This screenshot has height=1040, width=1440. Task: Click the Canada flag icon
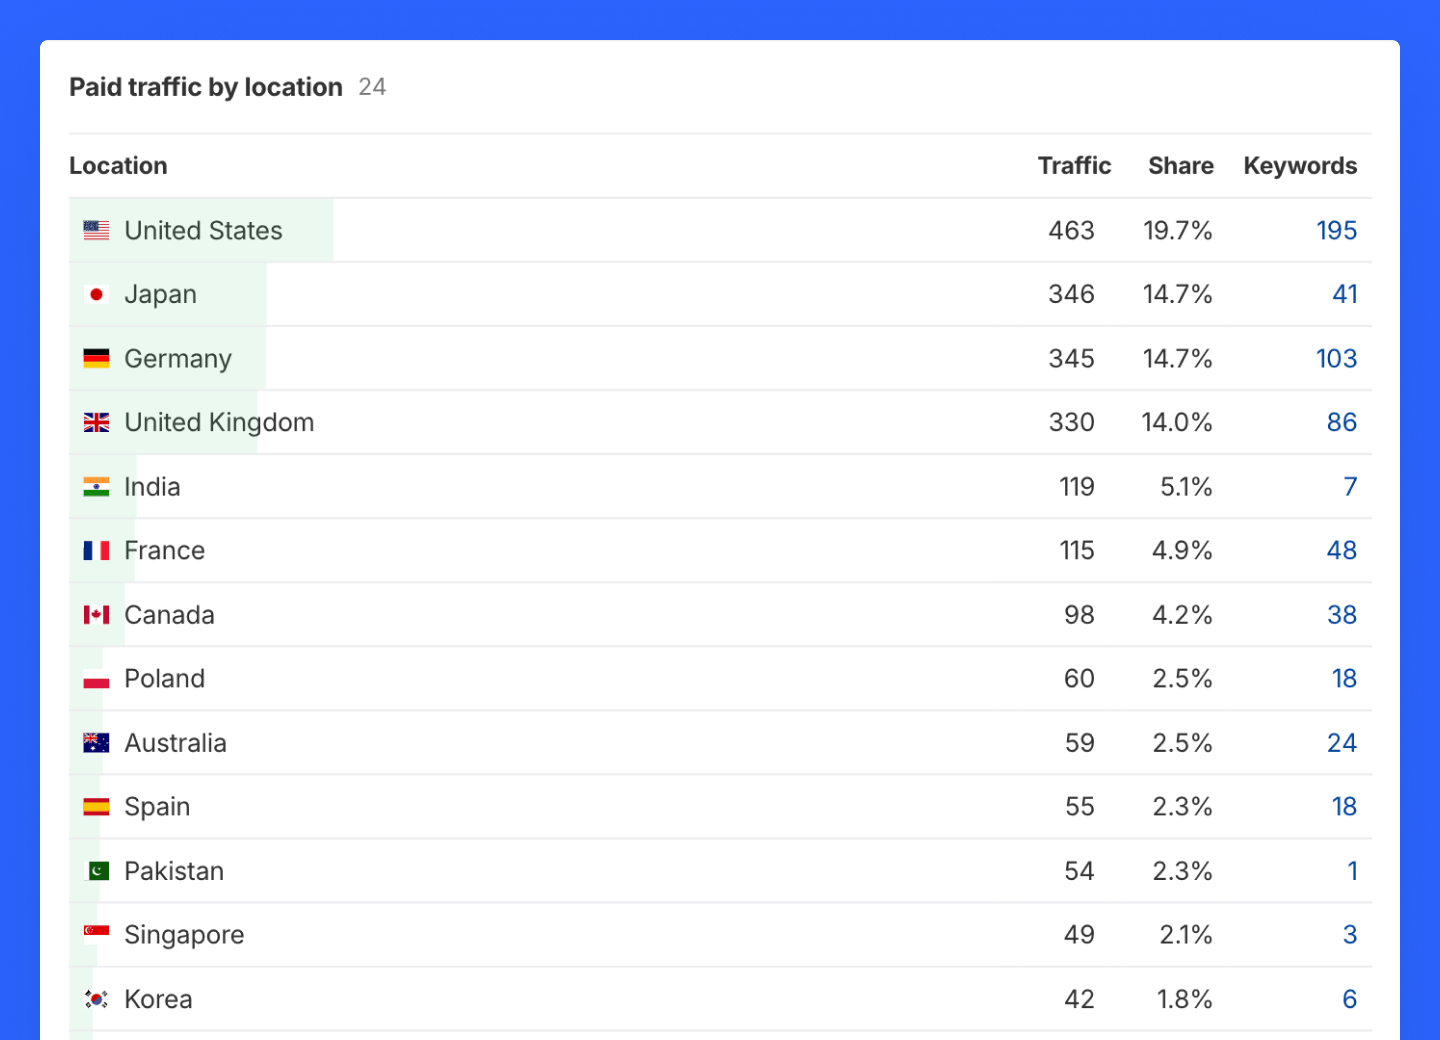[96, 615]
